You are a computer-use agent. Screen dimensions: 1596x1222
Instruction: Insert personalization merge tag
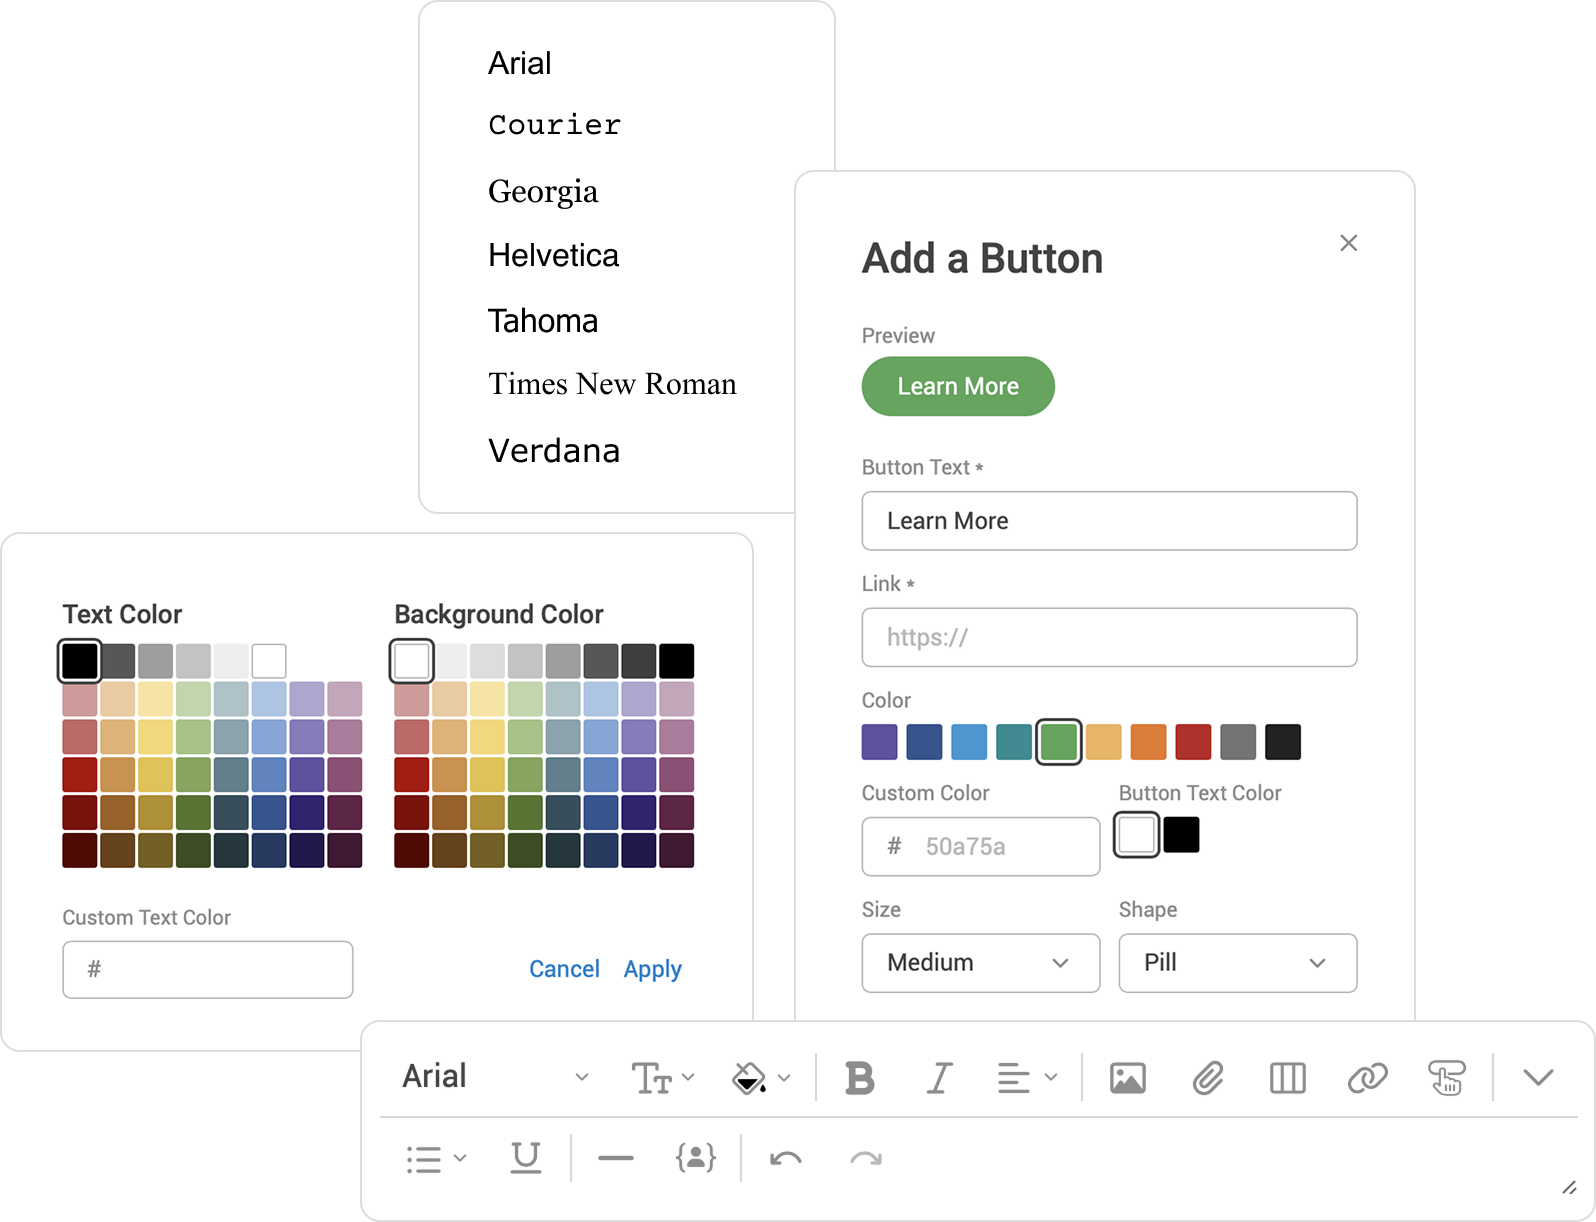(x=695, y=1158)
